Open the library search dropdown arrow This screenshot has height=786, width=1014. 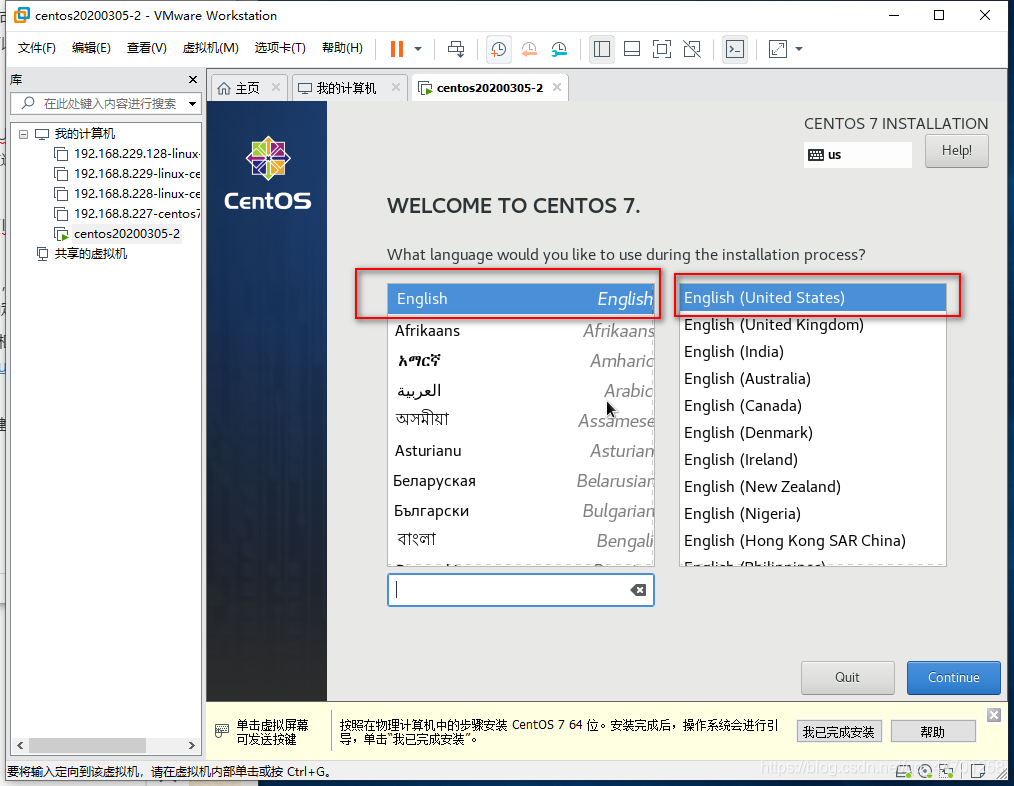(x=193, y=104)
